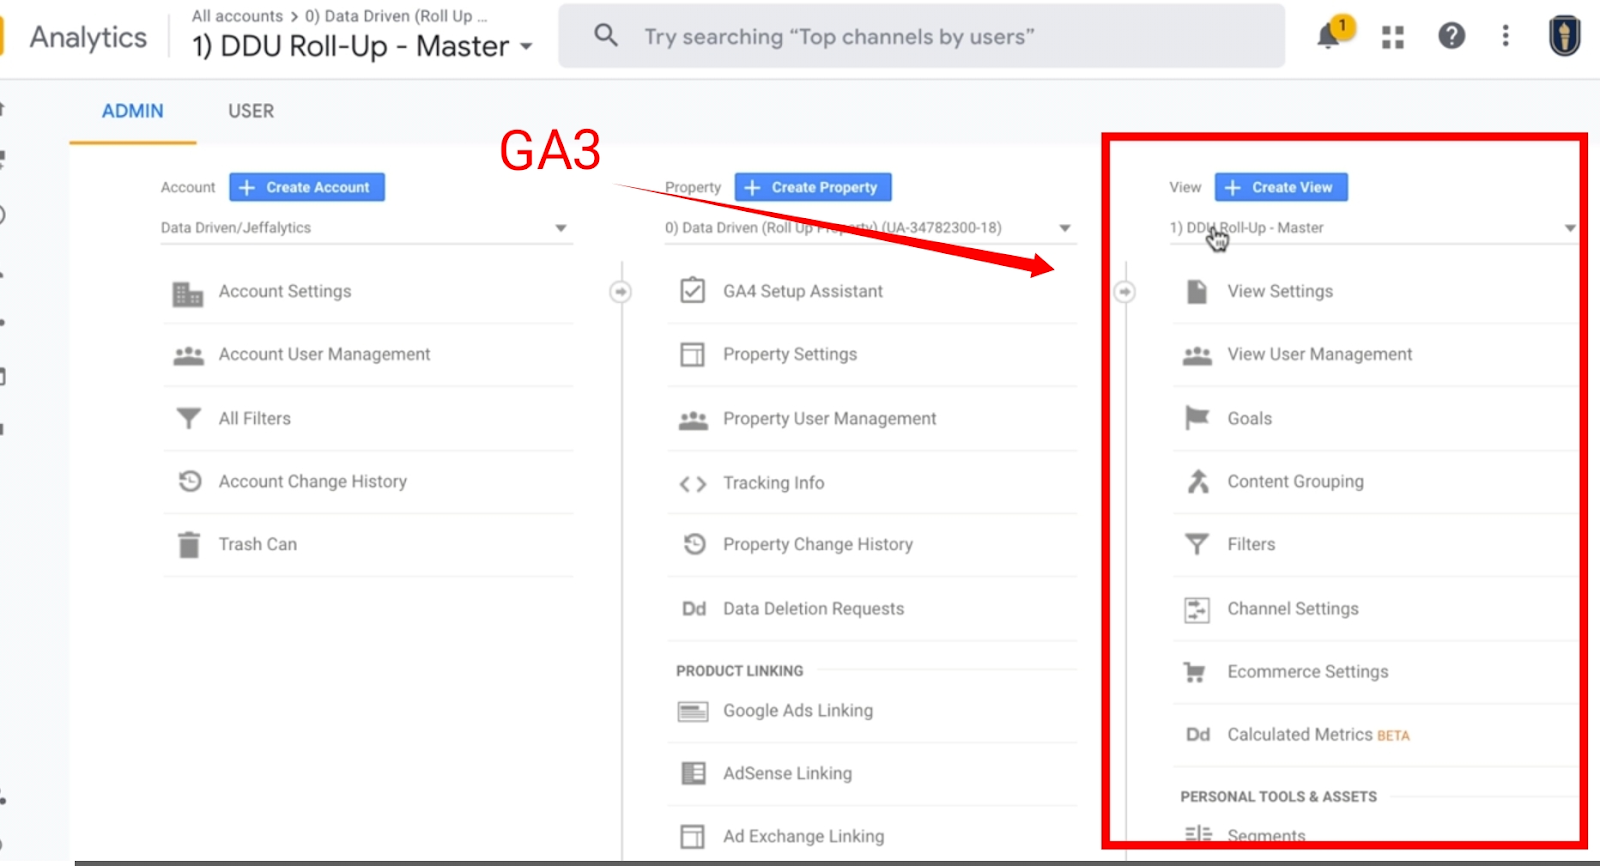1600x866 pixels.
Task: Click the Ecommerce Settings cart icon
Action: (x=1195, y=672)
